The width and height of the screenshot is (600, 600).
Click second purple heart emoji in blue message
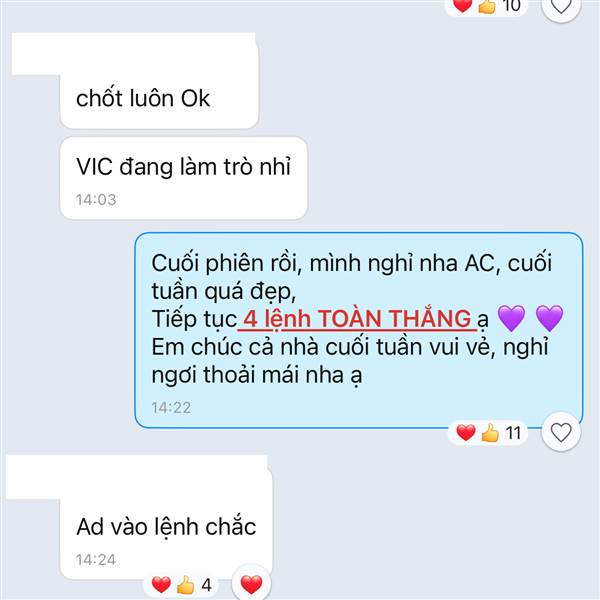pyautogui.click(x=549, y=318)
